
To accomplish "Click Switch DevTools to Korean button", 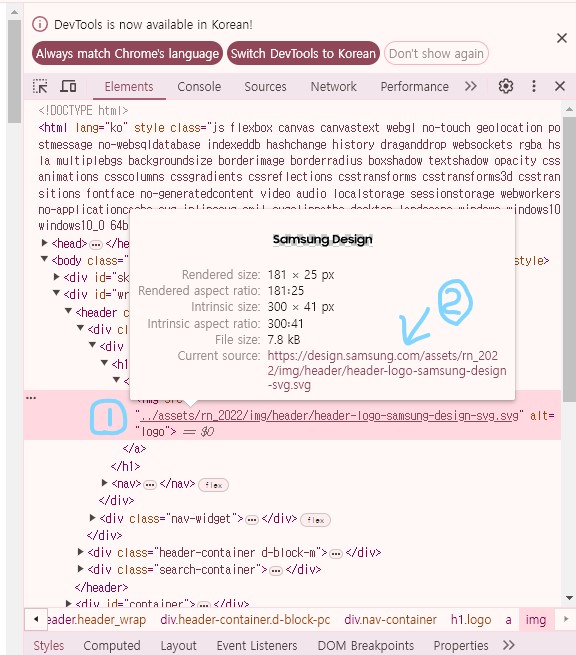I will 303,53.
